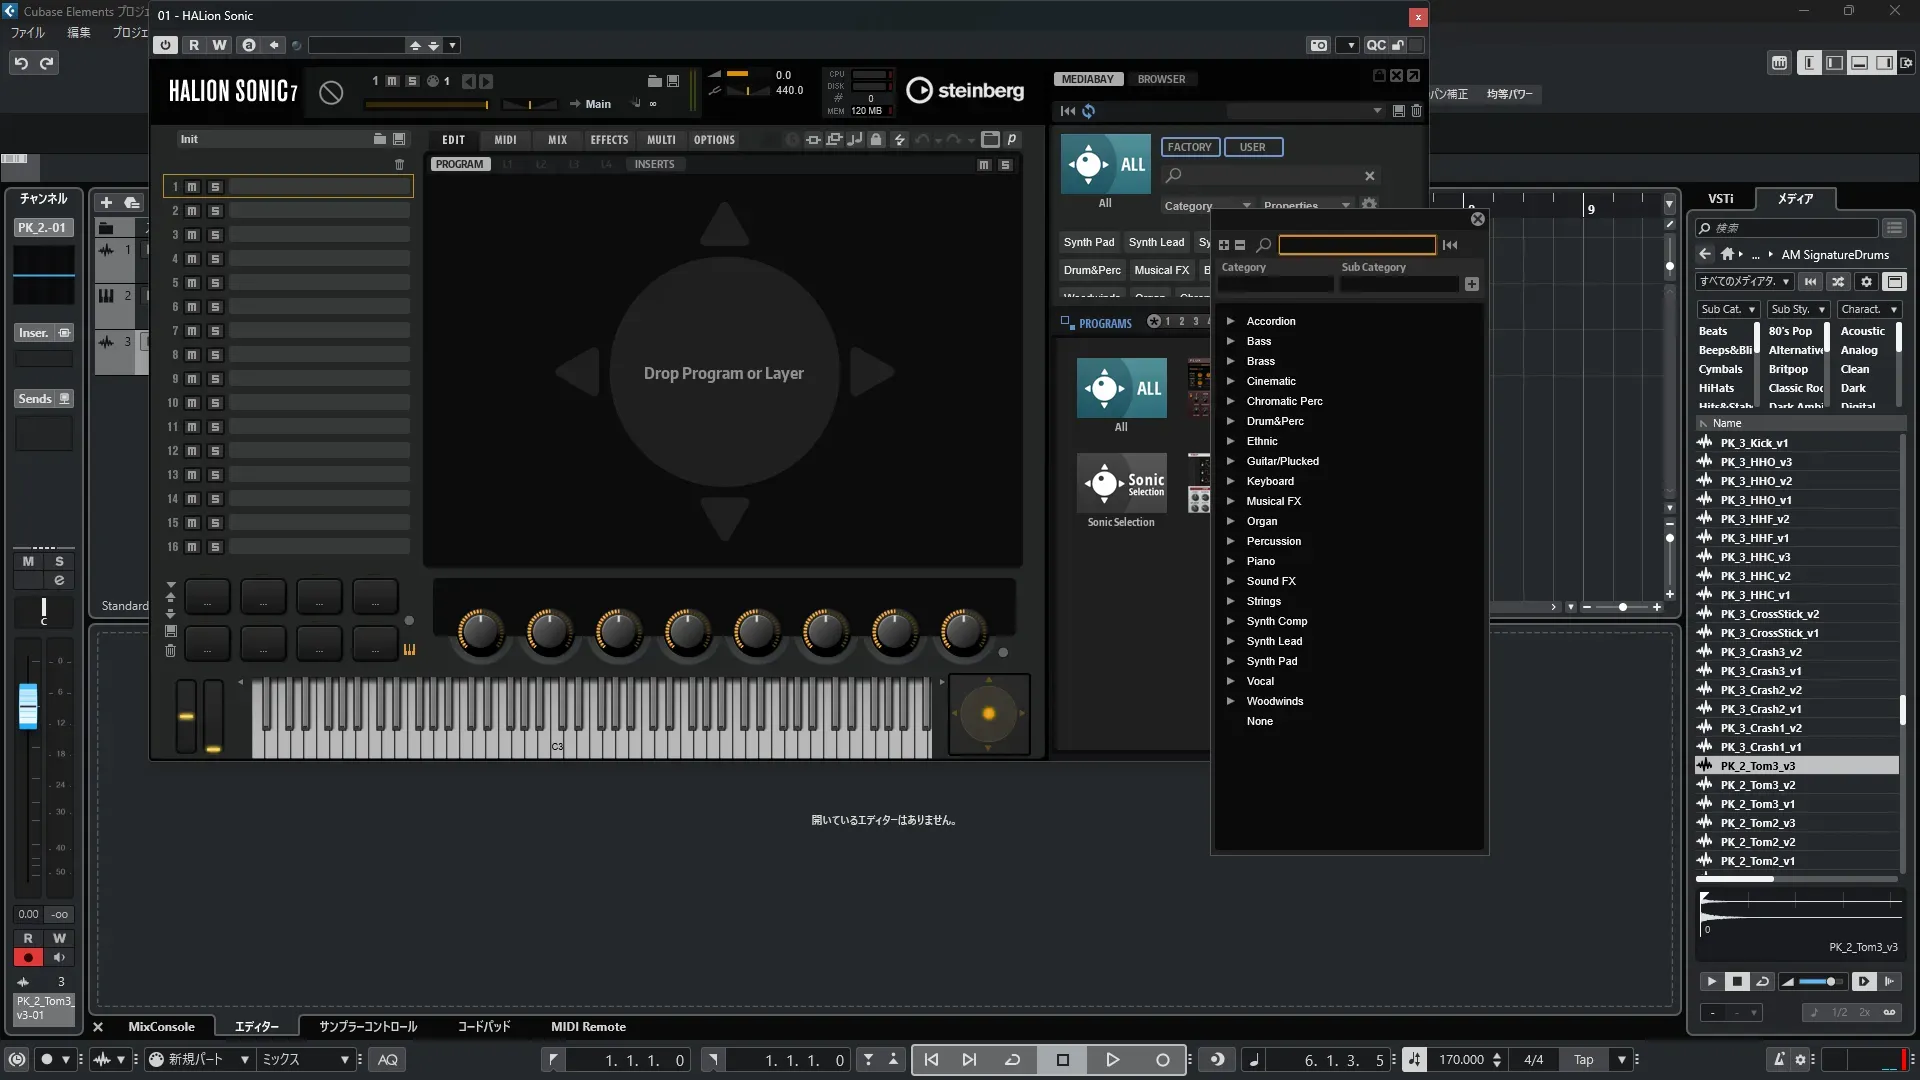This screenshot has width=1920, height=1080.
Task: Click the Tap tempo button
Action: tap(1583, 1060)
